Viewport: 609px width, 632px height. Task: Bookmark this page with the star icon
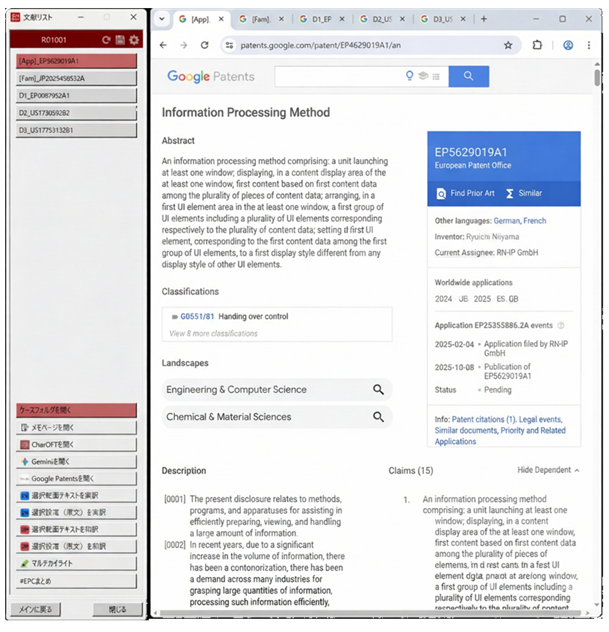pos(508,45)
